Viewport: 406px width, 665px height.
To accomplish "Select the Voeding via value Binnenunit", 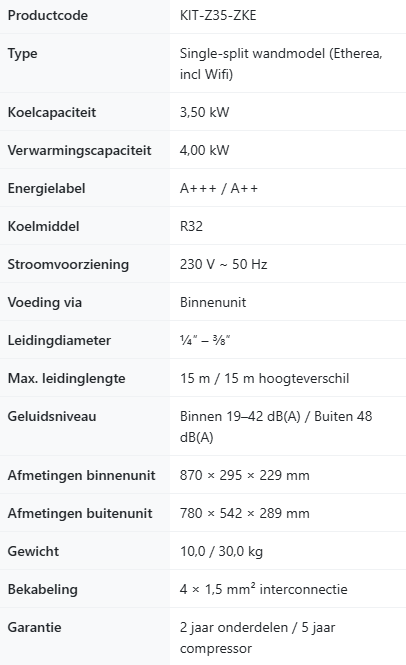I will (x=213, y=302).
